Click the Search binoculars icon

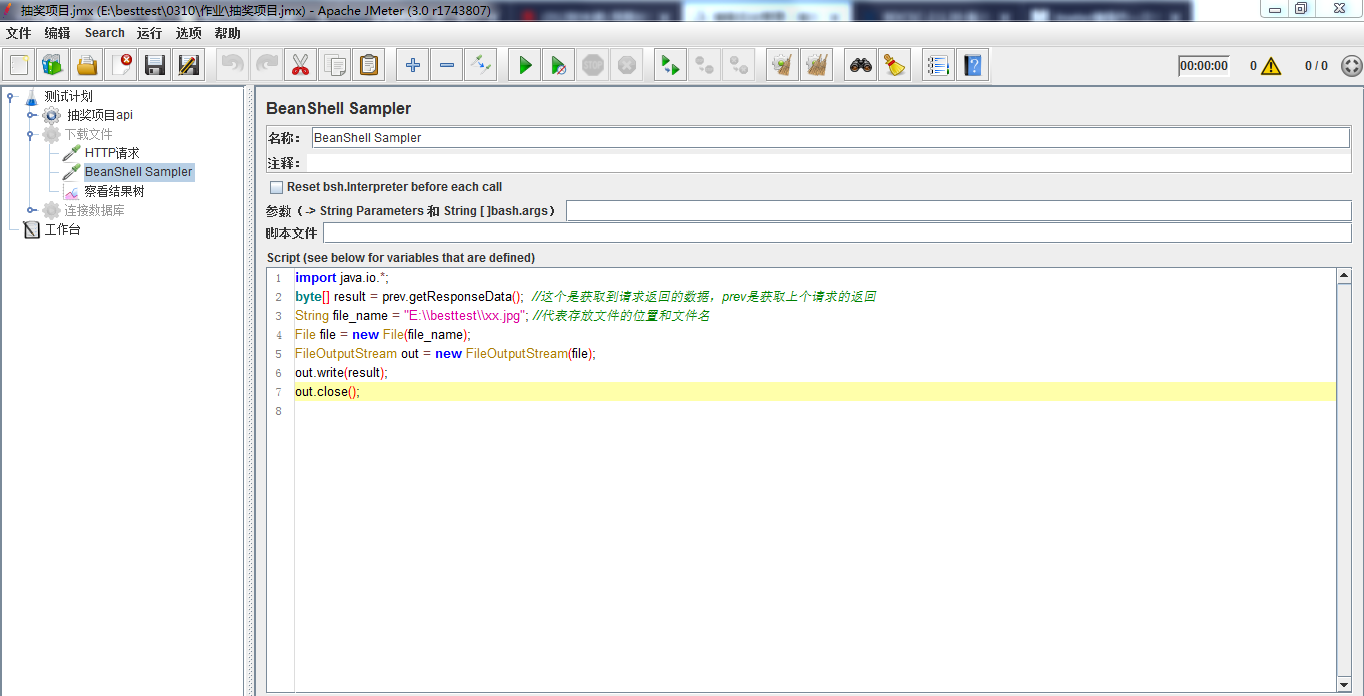pyautogui.click(x=861, y=66)
